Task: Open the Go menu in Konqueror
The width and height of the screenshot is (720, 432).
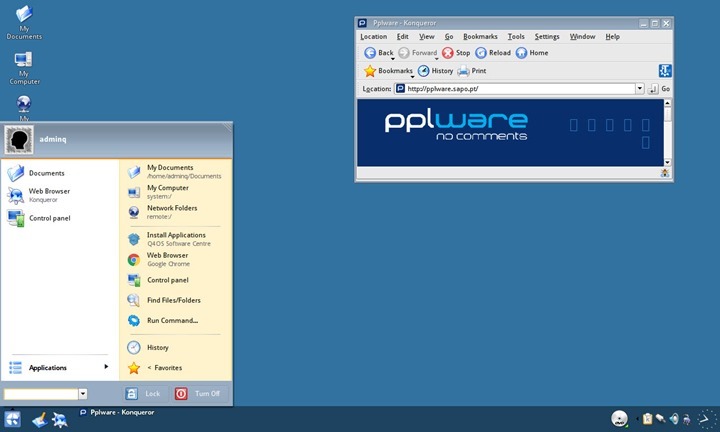Action: coord(449,37)
